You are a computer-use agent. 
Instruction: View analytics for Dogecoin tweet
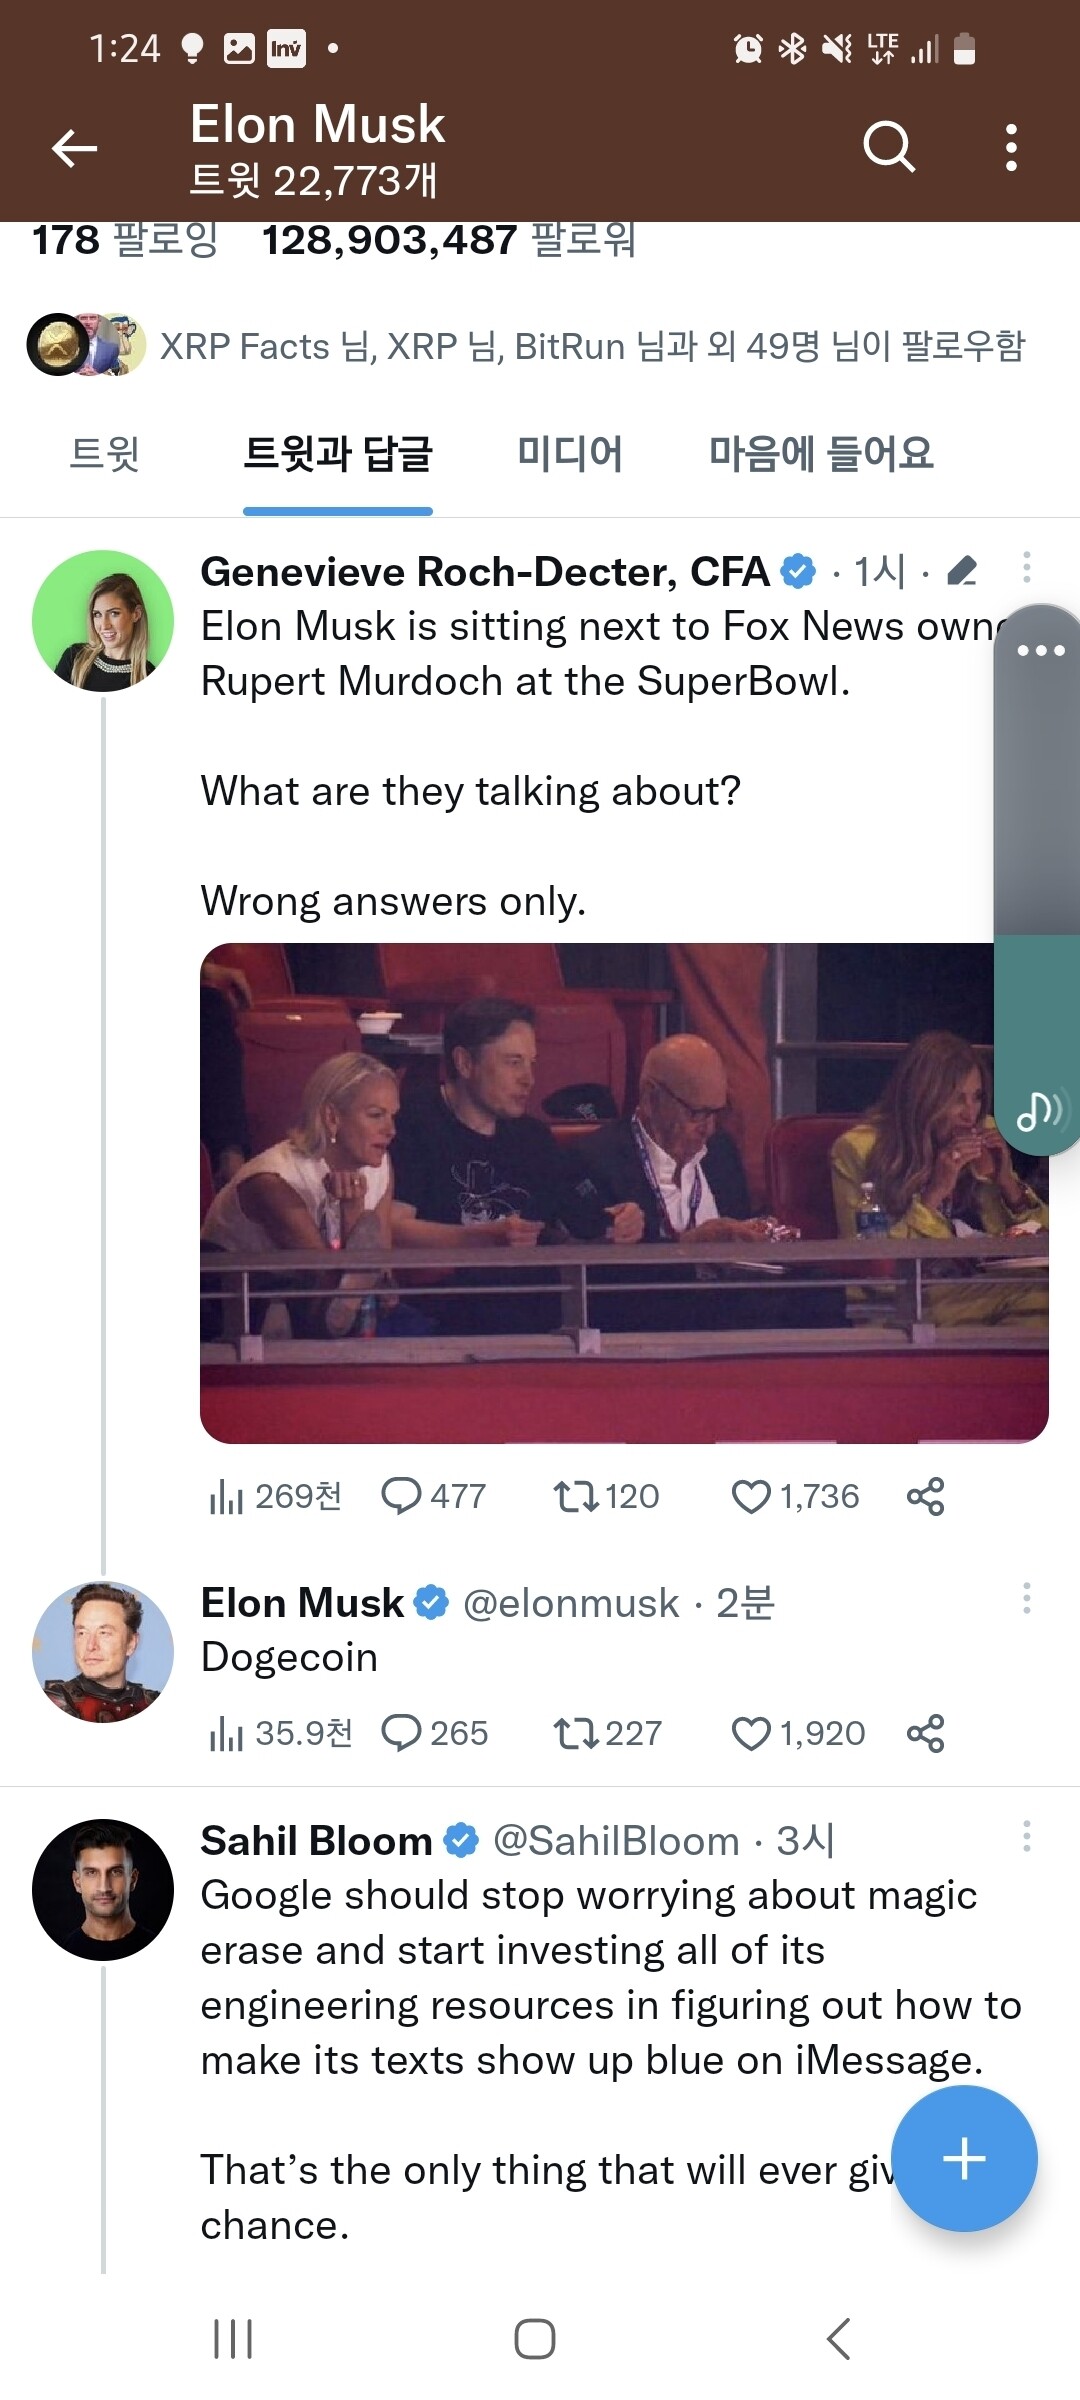(x=227, y=1733)
